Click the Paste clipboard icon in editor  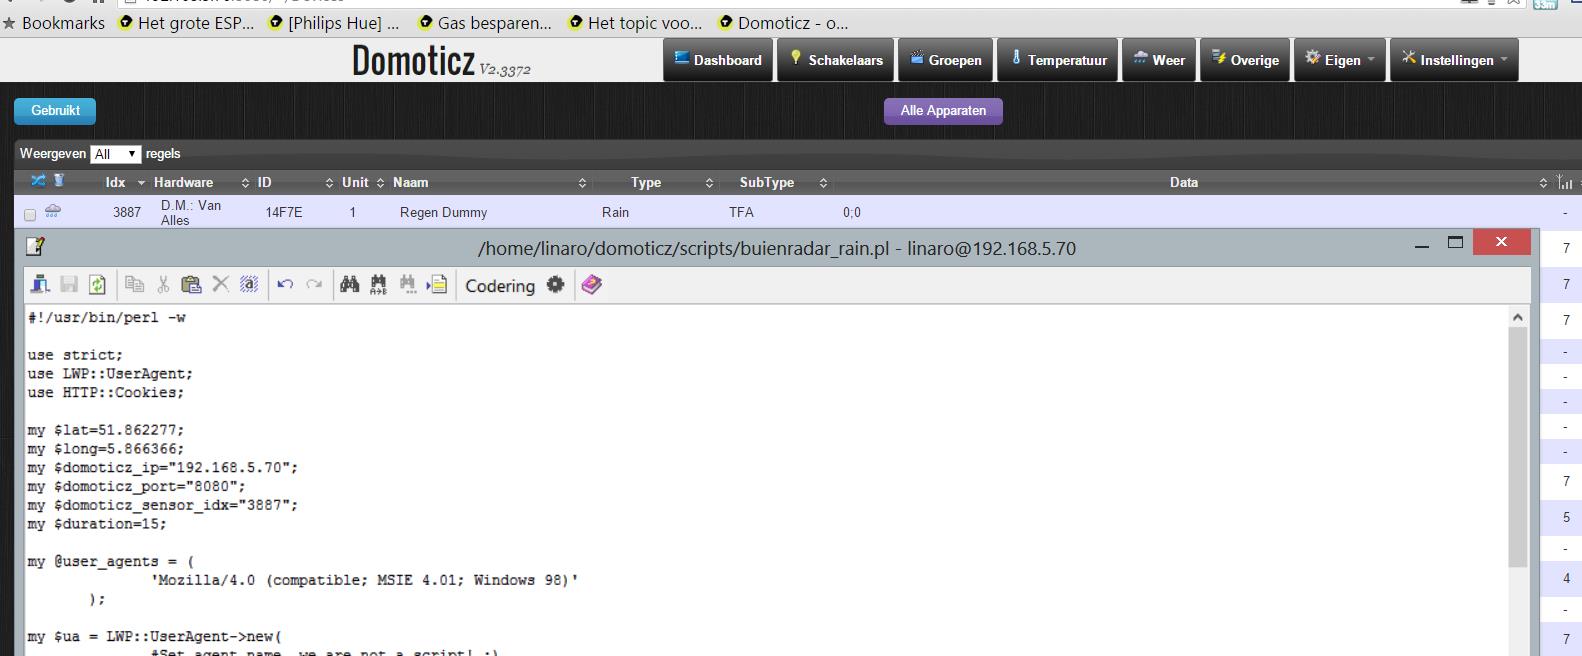point(191,285)
